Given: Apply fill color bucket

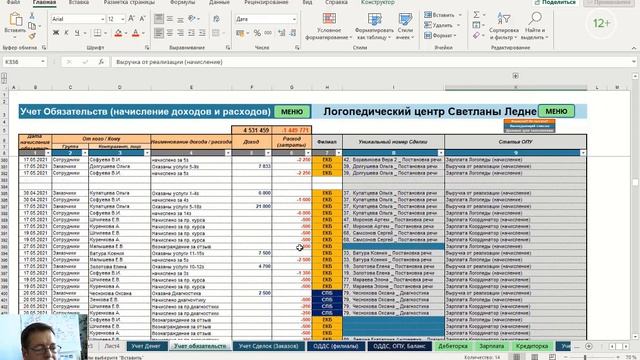Looking at the screenshot, I should 118,33.
